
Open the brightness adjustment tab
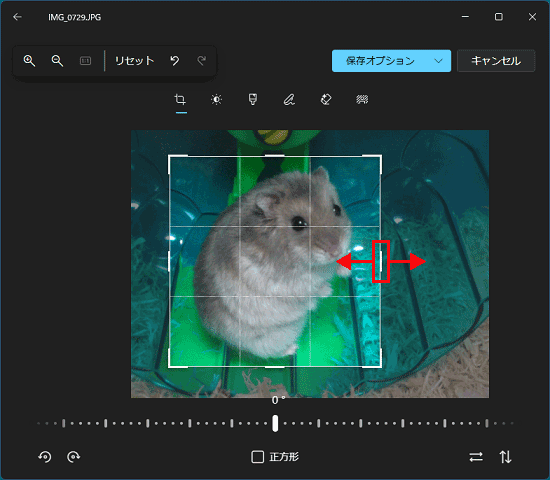tap(216, 100)
